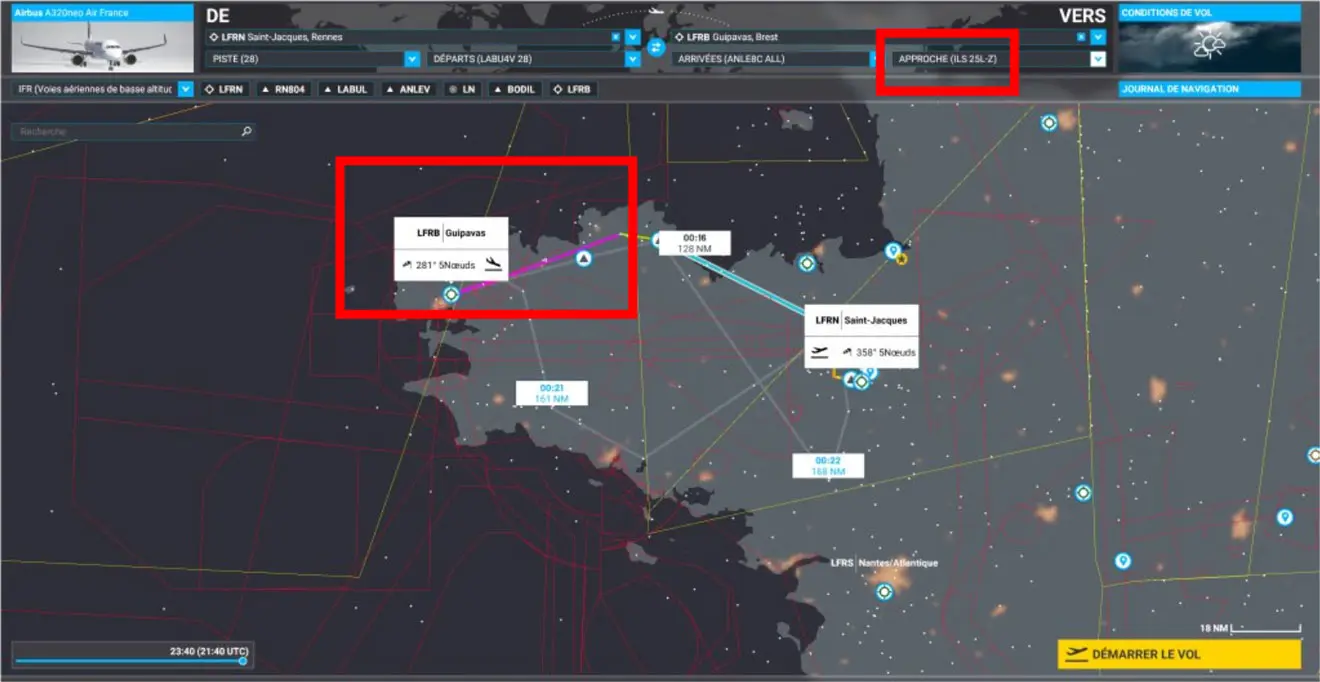Click the 23:40 (21:40 UTC) time readout

[209, 651]
